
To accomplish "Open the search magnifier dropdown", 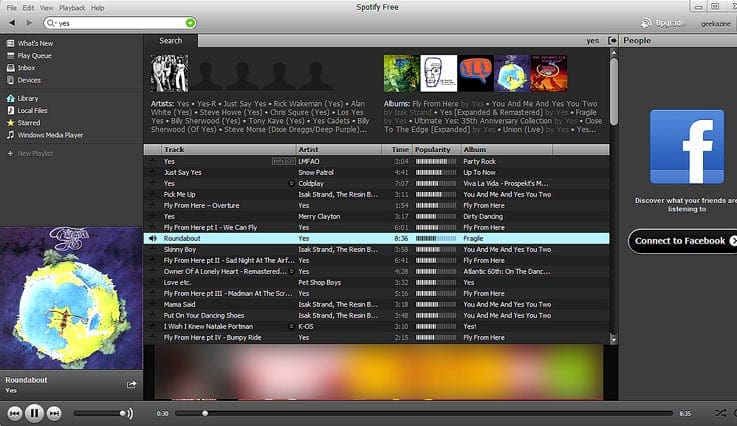I will coord(51,22).
